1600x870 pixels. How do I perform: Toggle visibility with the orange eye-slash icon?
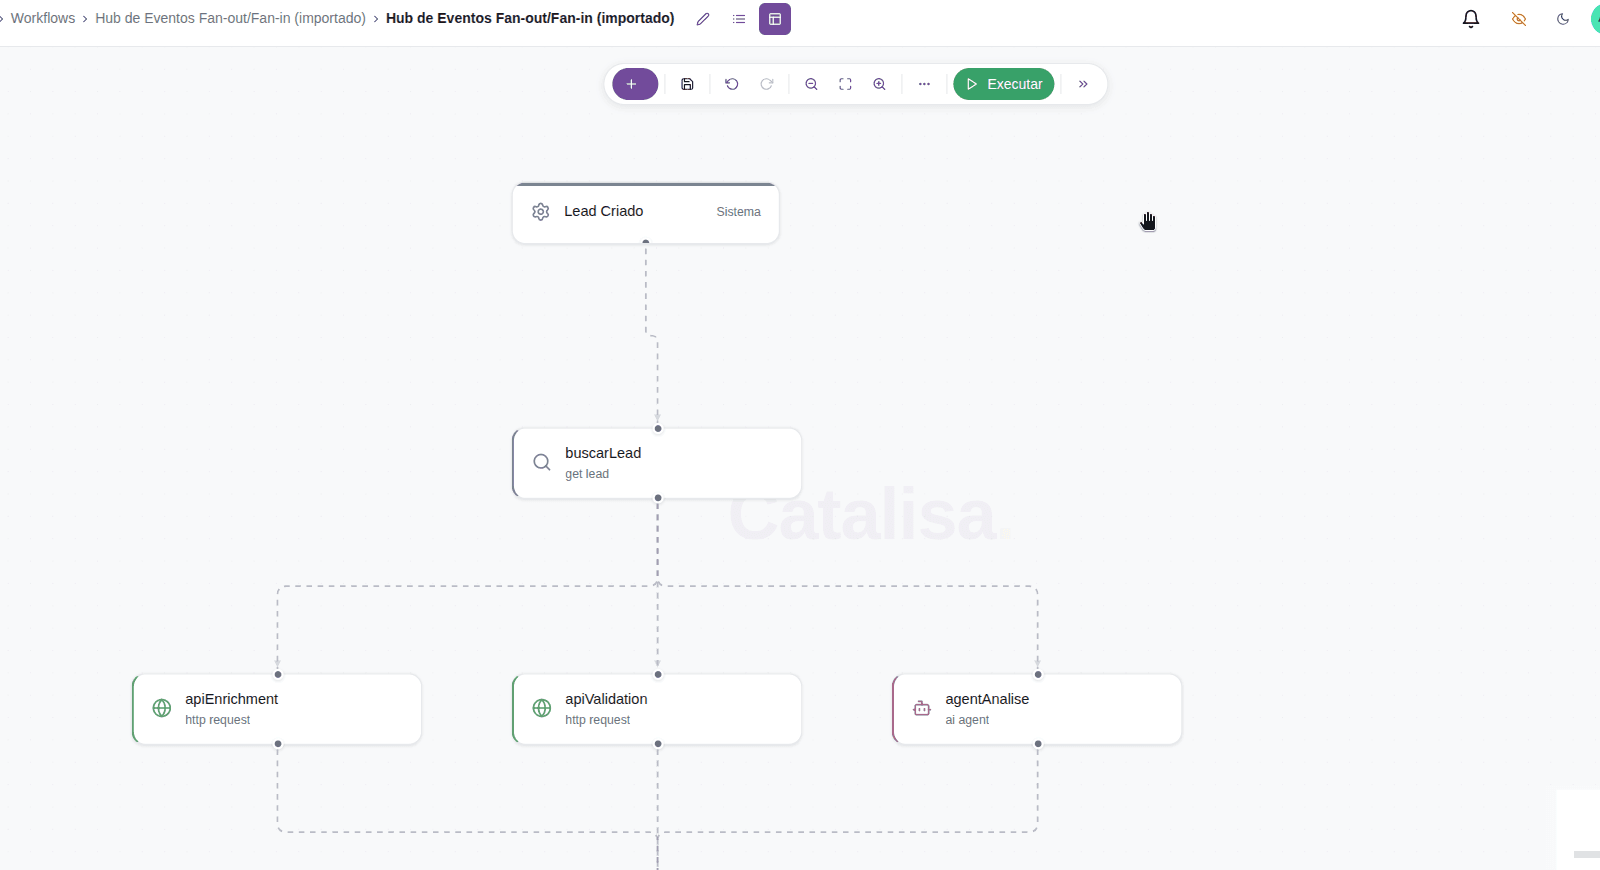tap(1518, 18)
